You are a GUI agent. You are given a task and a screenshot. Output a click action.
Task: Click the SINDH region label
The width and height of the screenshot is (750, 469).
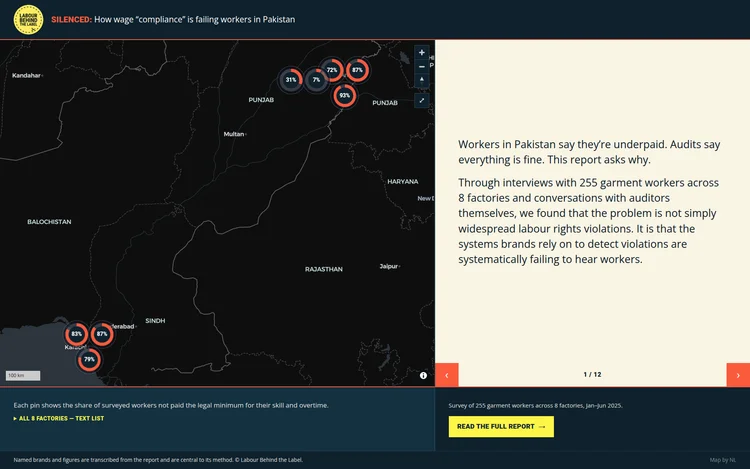pos(155,321)
